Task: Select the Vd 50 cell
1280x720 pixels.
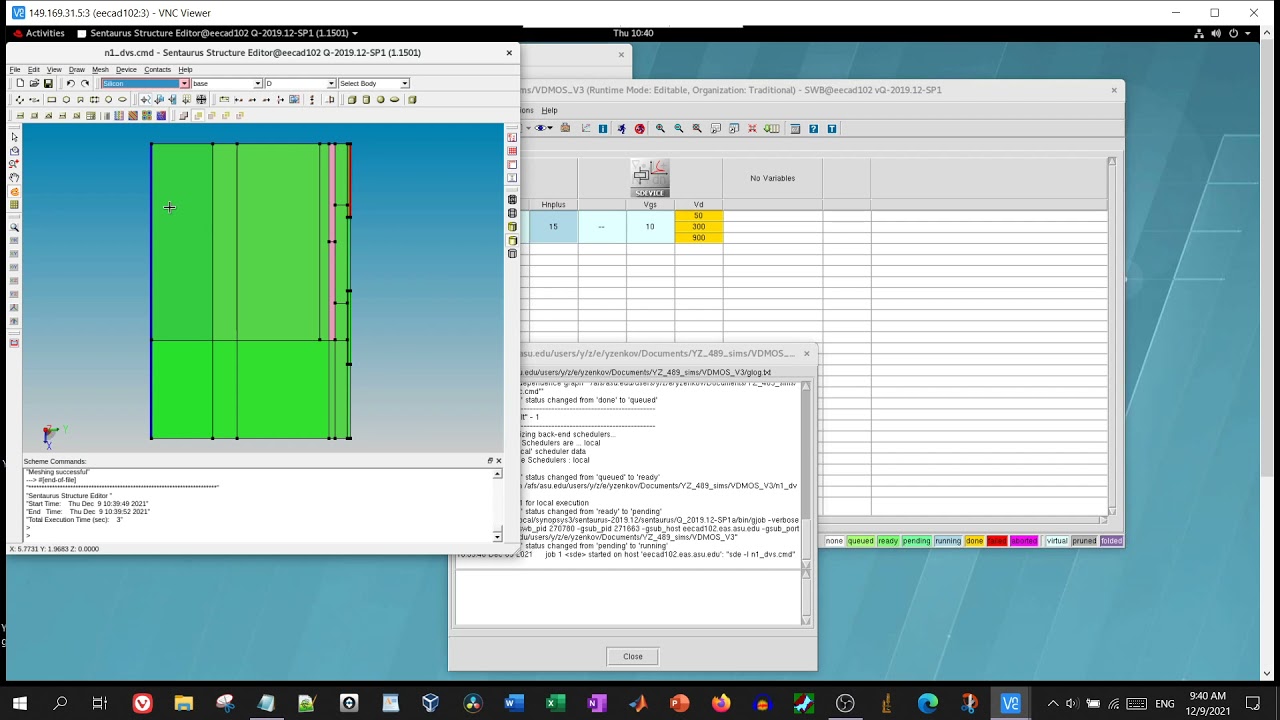Action: tap(698, 216)
